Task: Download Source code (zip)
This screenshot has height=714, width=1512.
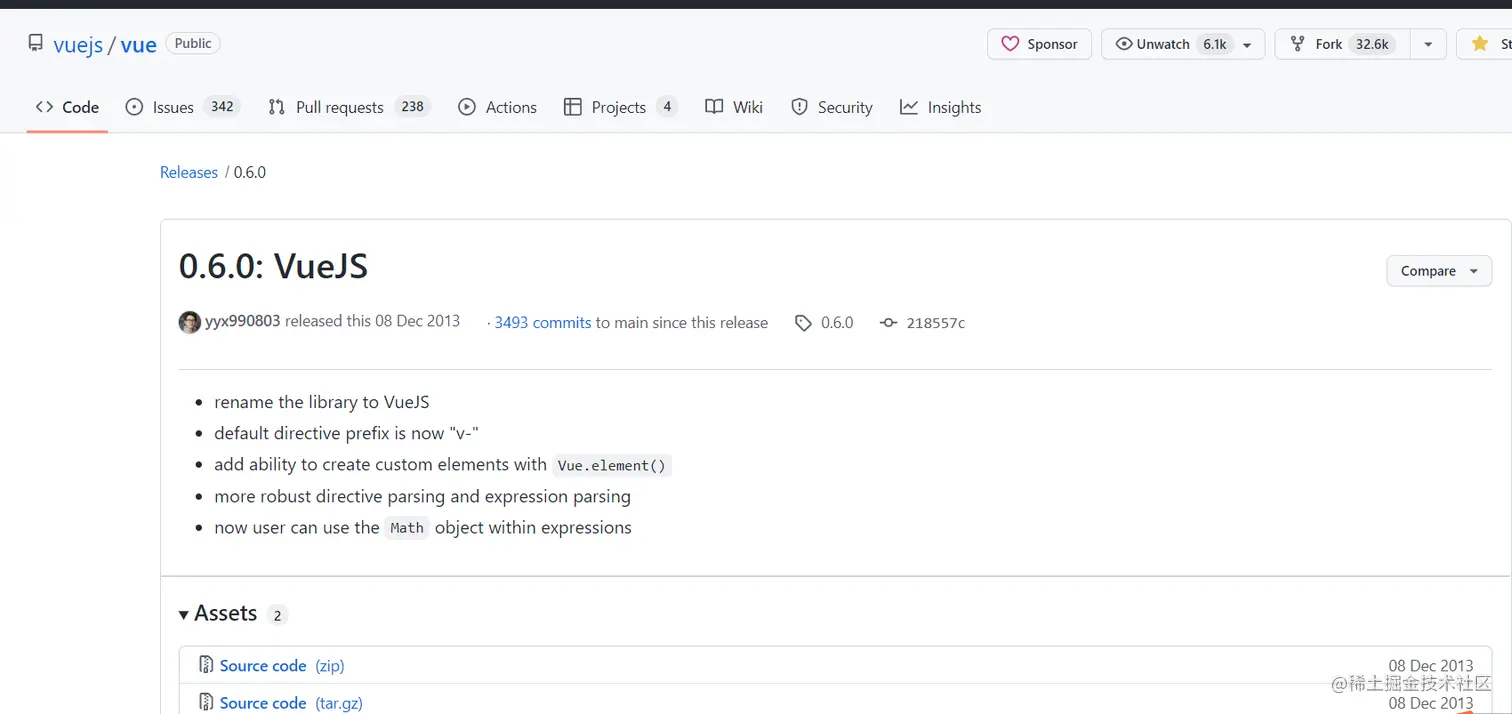Action: point(282,665)
